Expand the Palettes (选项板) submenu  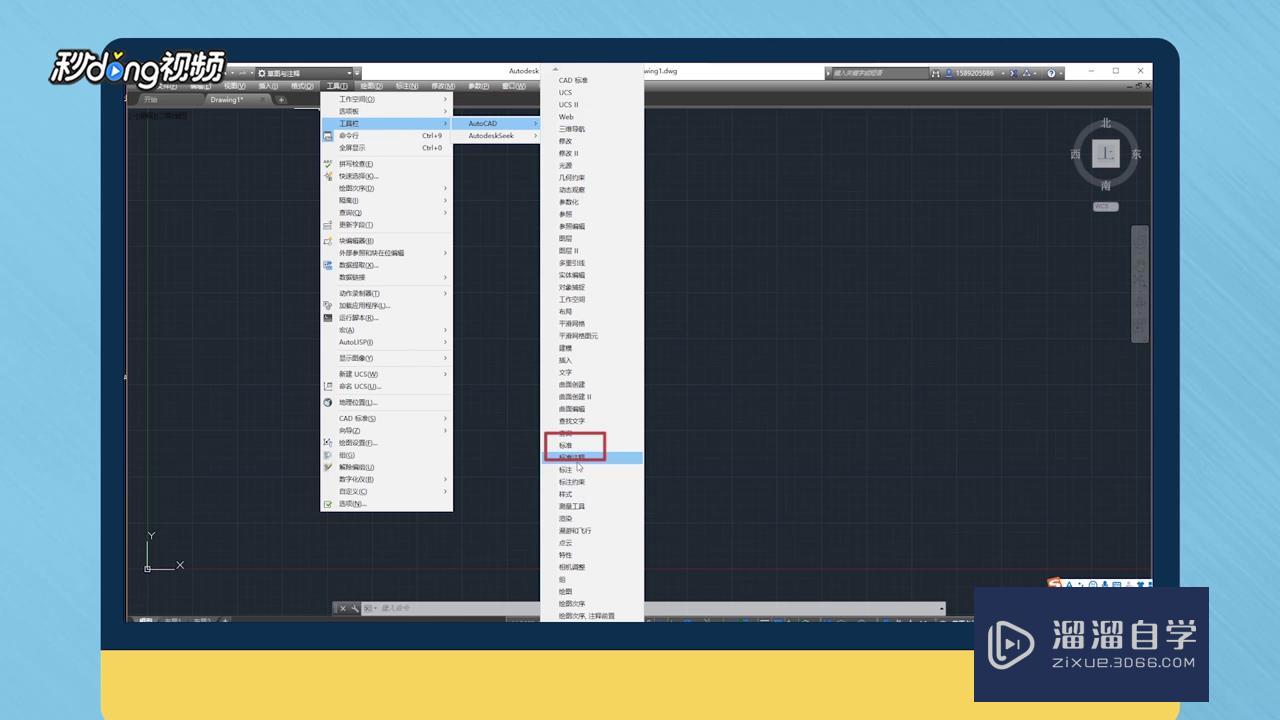click(386, 111)
